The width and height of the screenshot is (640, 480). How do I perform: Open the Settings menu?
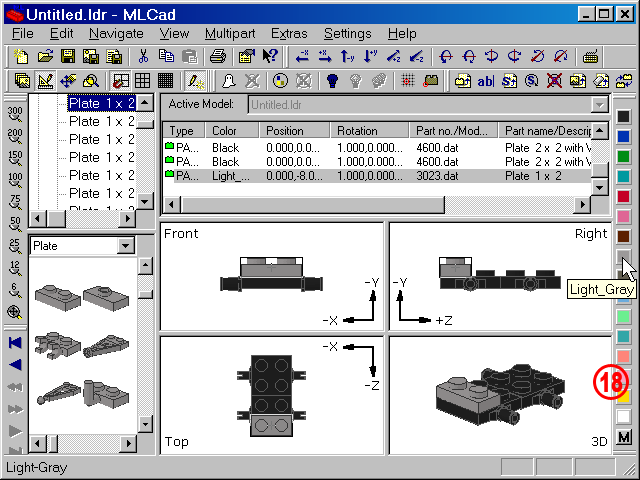coord(347,33)
